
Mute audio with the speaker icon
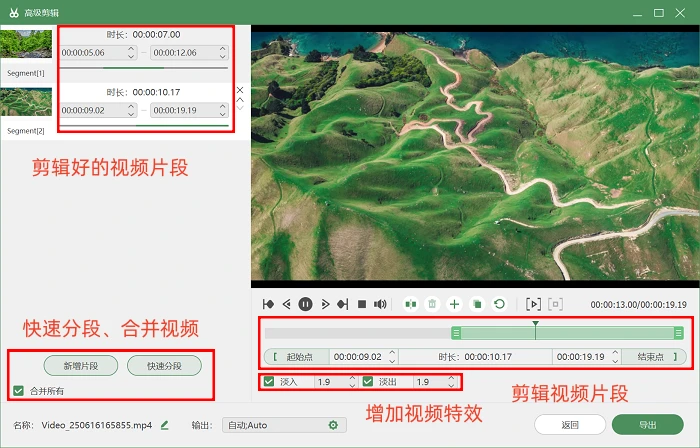coord(380,303)
